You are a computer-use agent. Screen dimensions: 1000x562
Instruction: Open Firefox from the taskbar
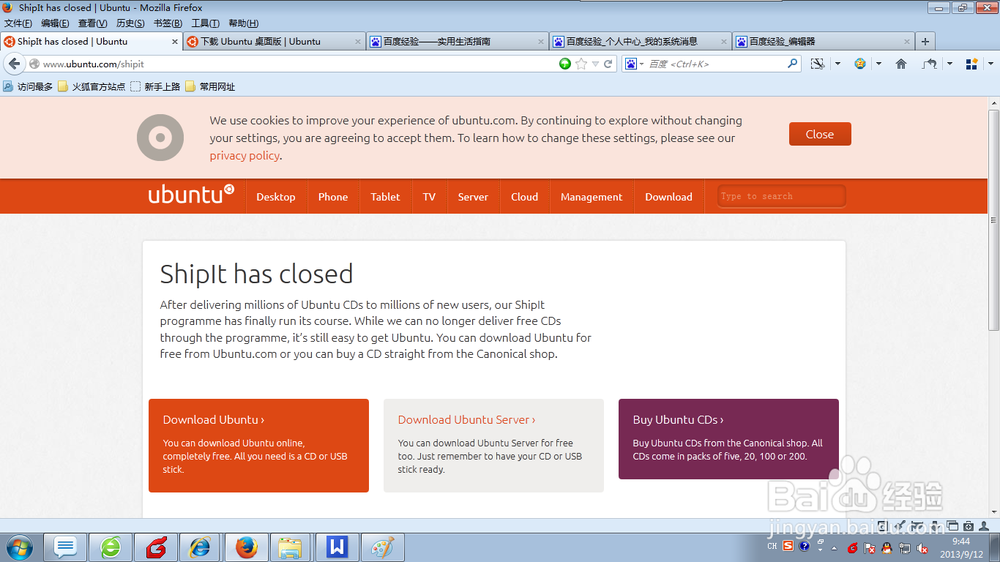[247, 547]
